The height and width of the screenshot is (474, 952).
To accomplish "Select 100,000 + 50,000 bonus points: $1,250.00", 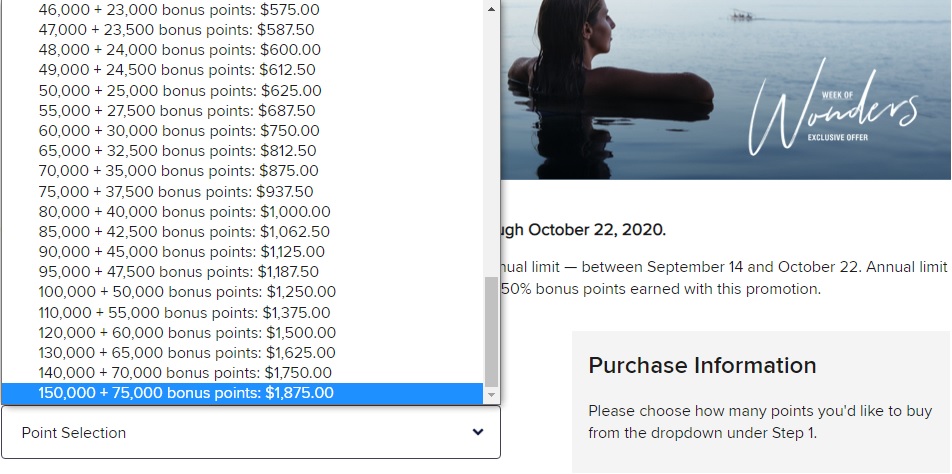I will 186,292.
